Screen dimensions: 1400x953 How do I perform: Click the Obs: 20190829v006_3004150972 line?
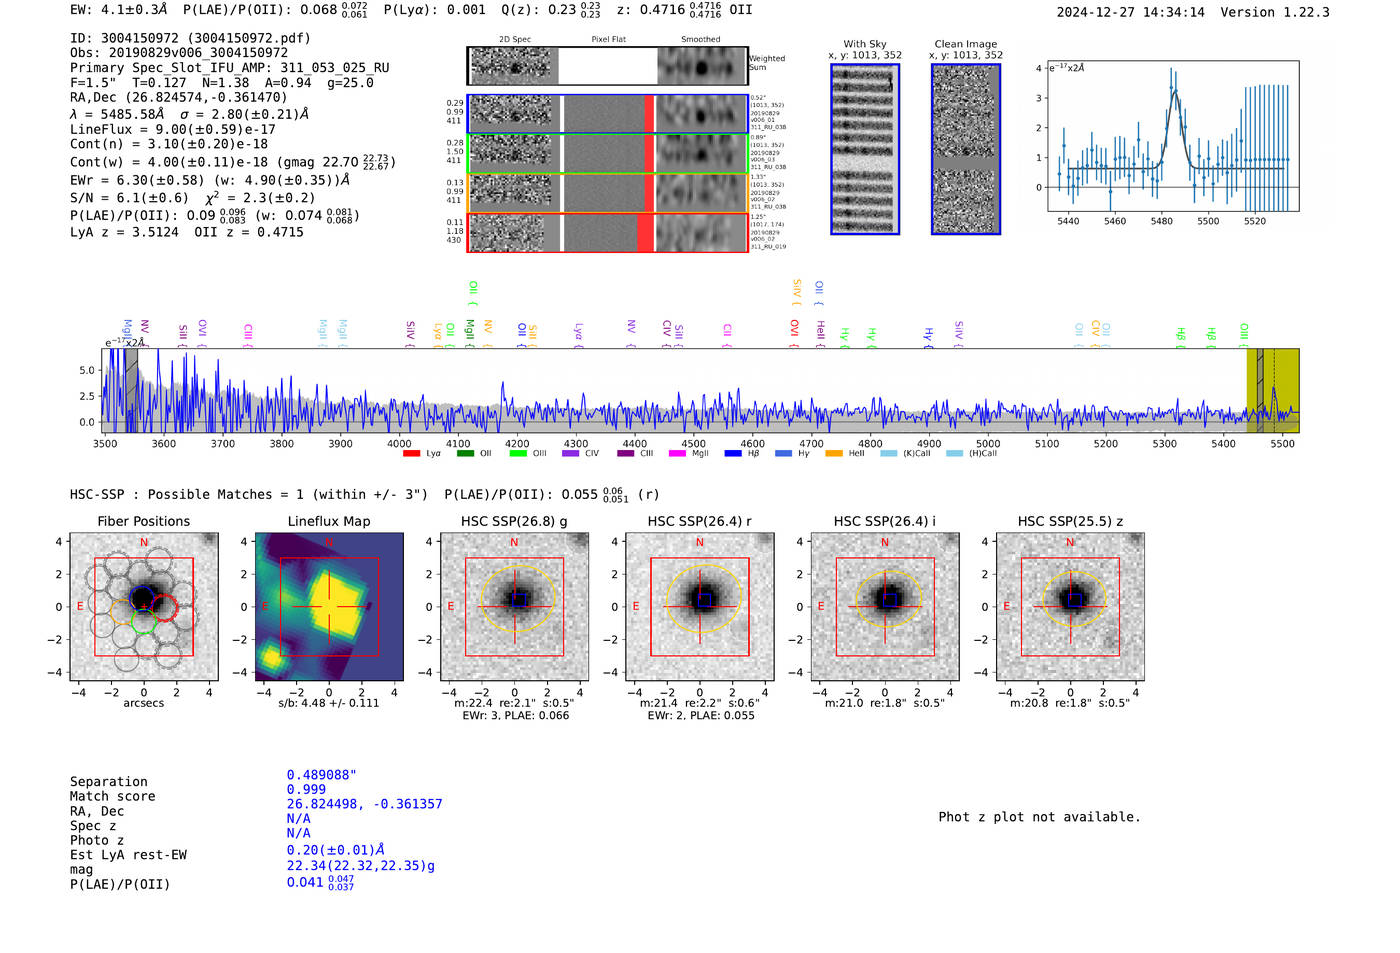tap(179, 53)
